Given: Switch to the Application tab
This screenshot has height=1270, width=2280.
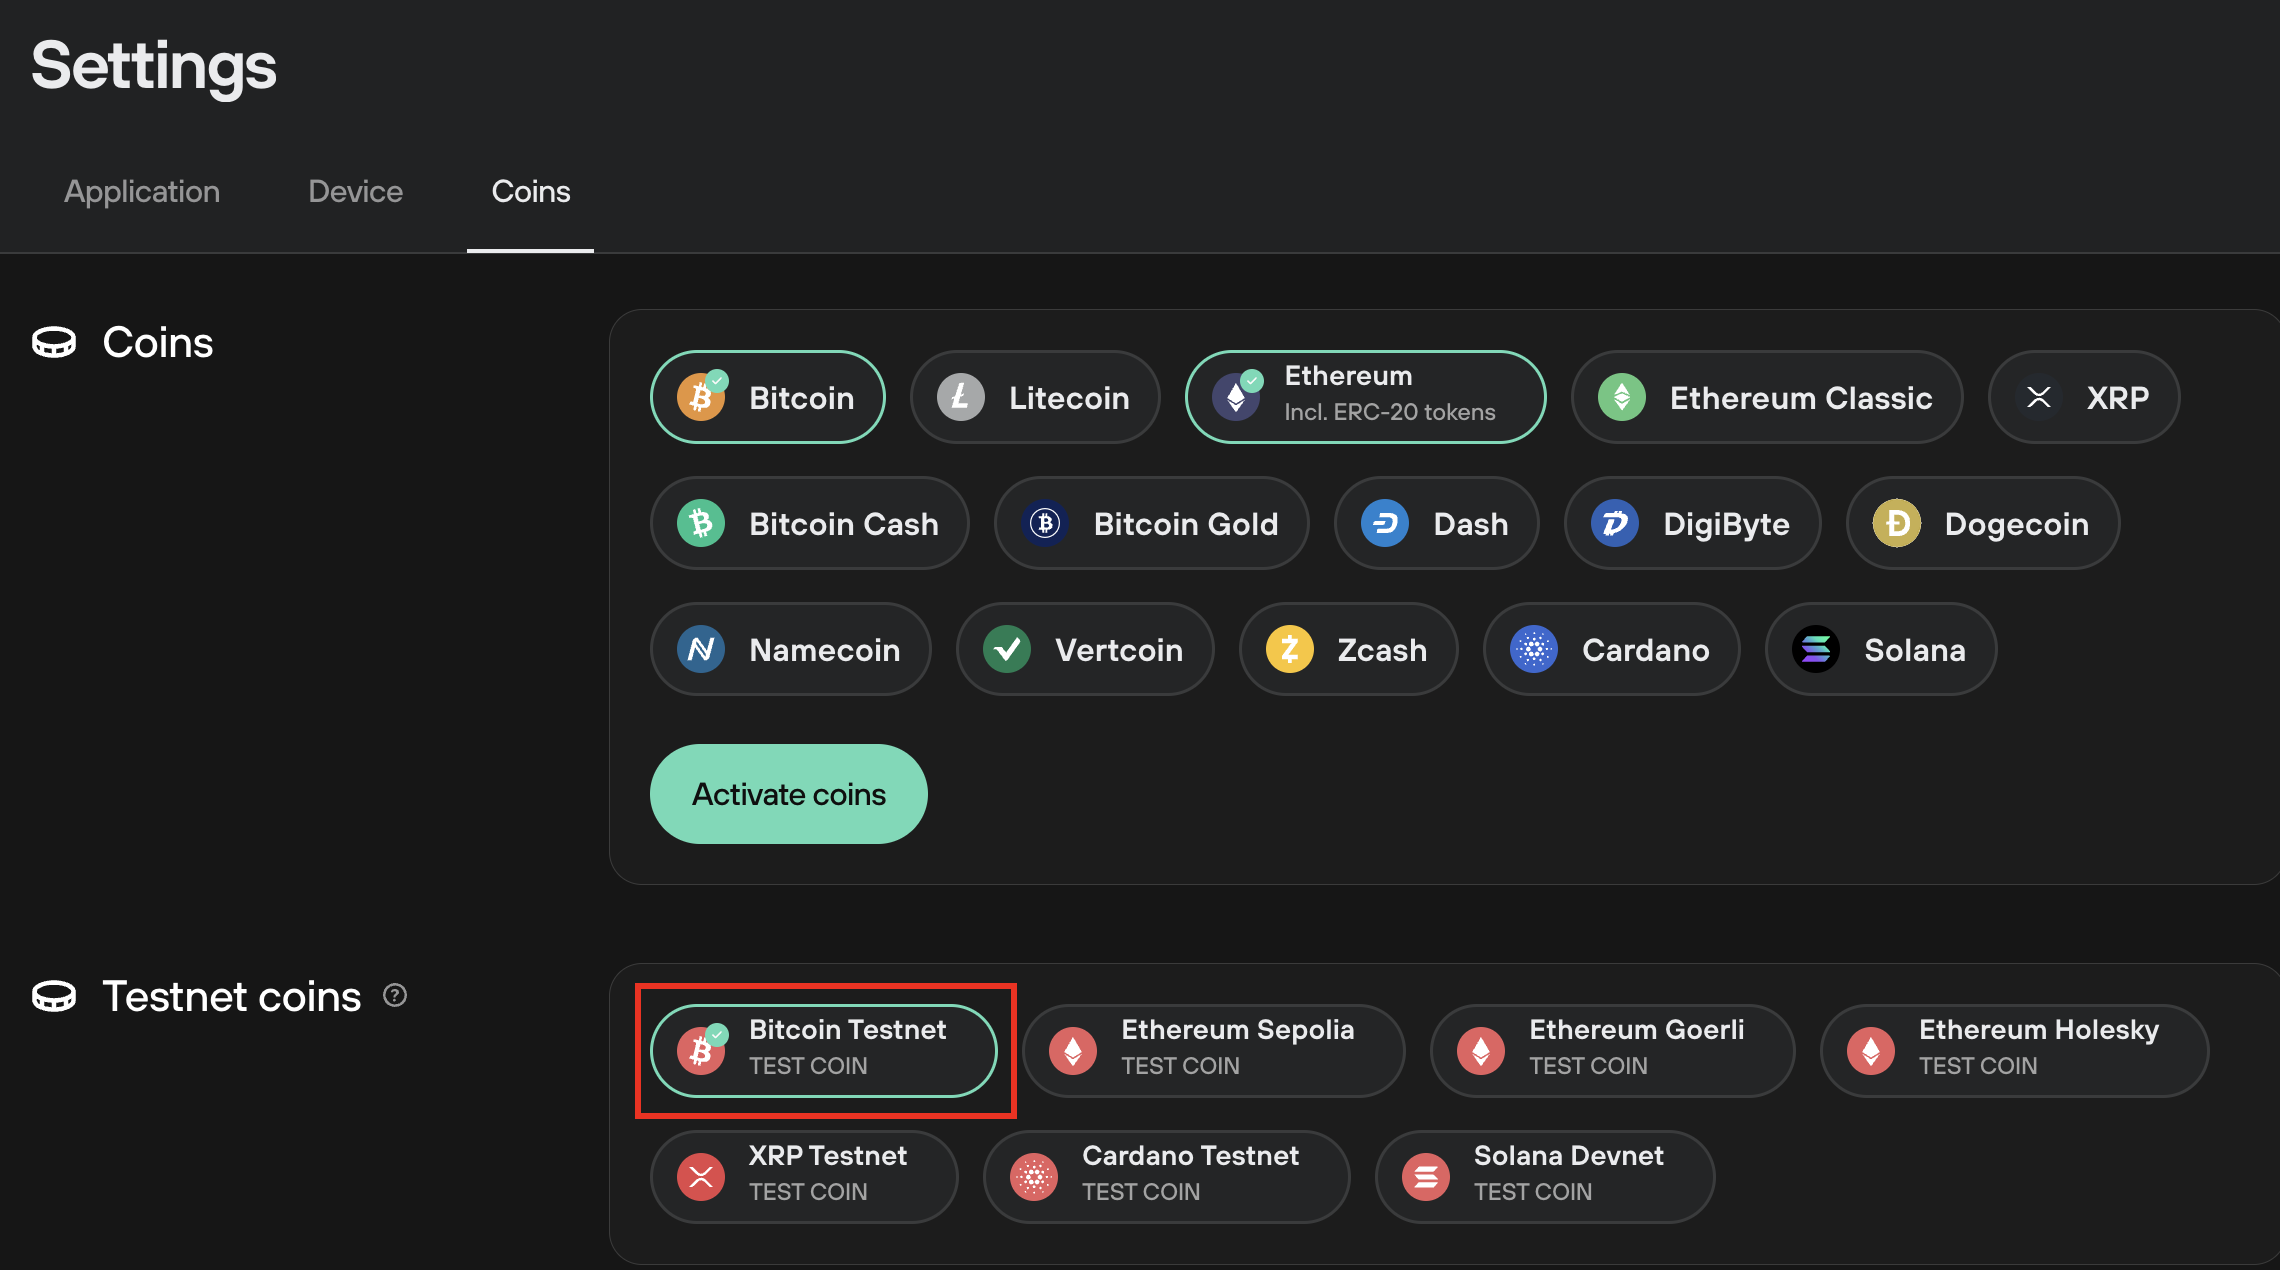Looking at the screenshot, I should coord(141,191).
